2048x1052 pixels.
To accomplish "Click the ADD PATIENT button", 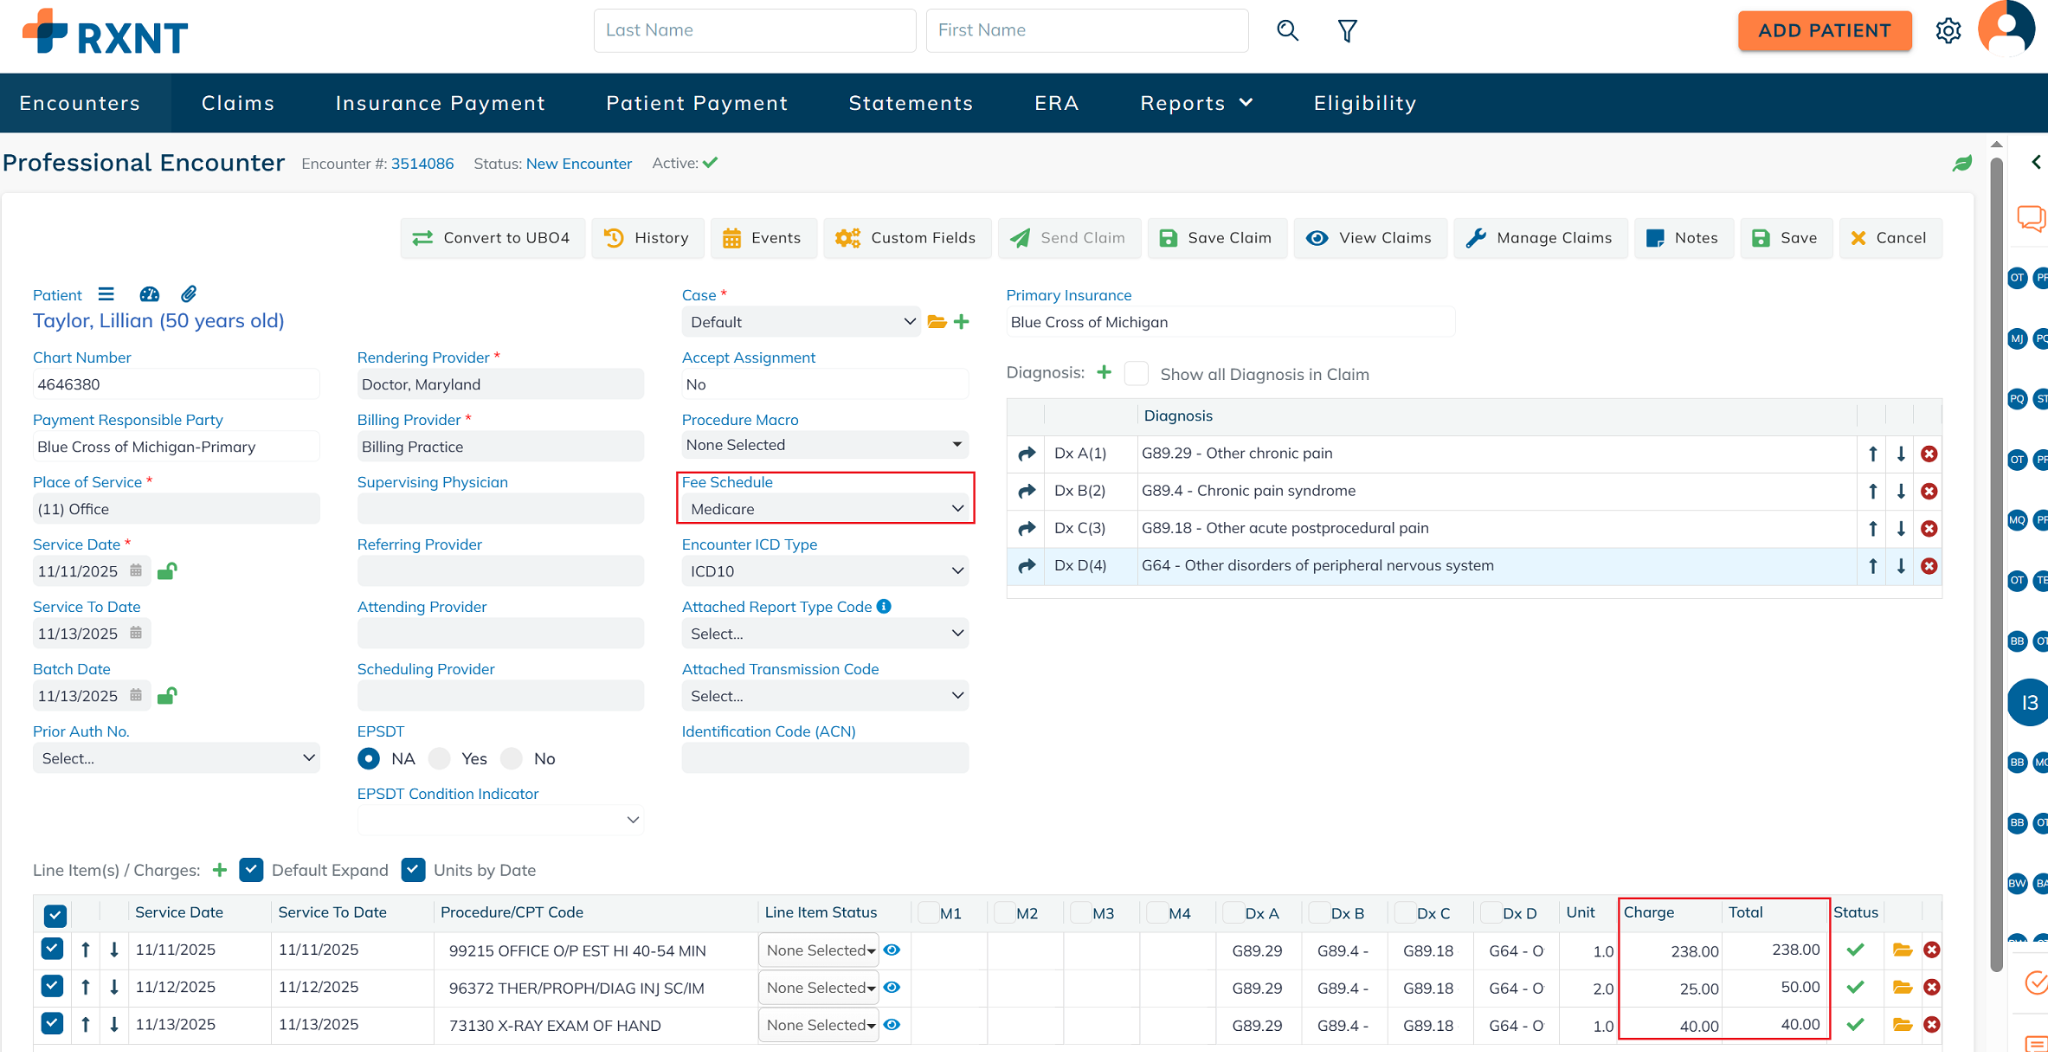I will (x=1824, y=31).
